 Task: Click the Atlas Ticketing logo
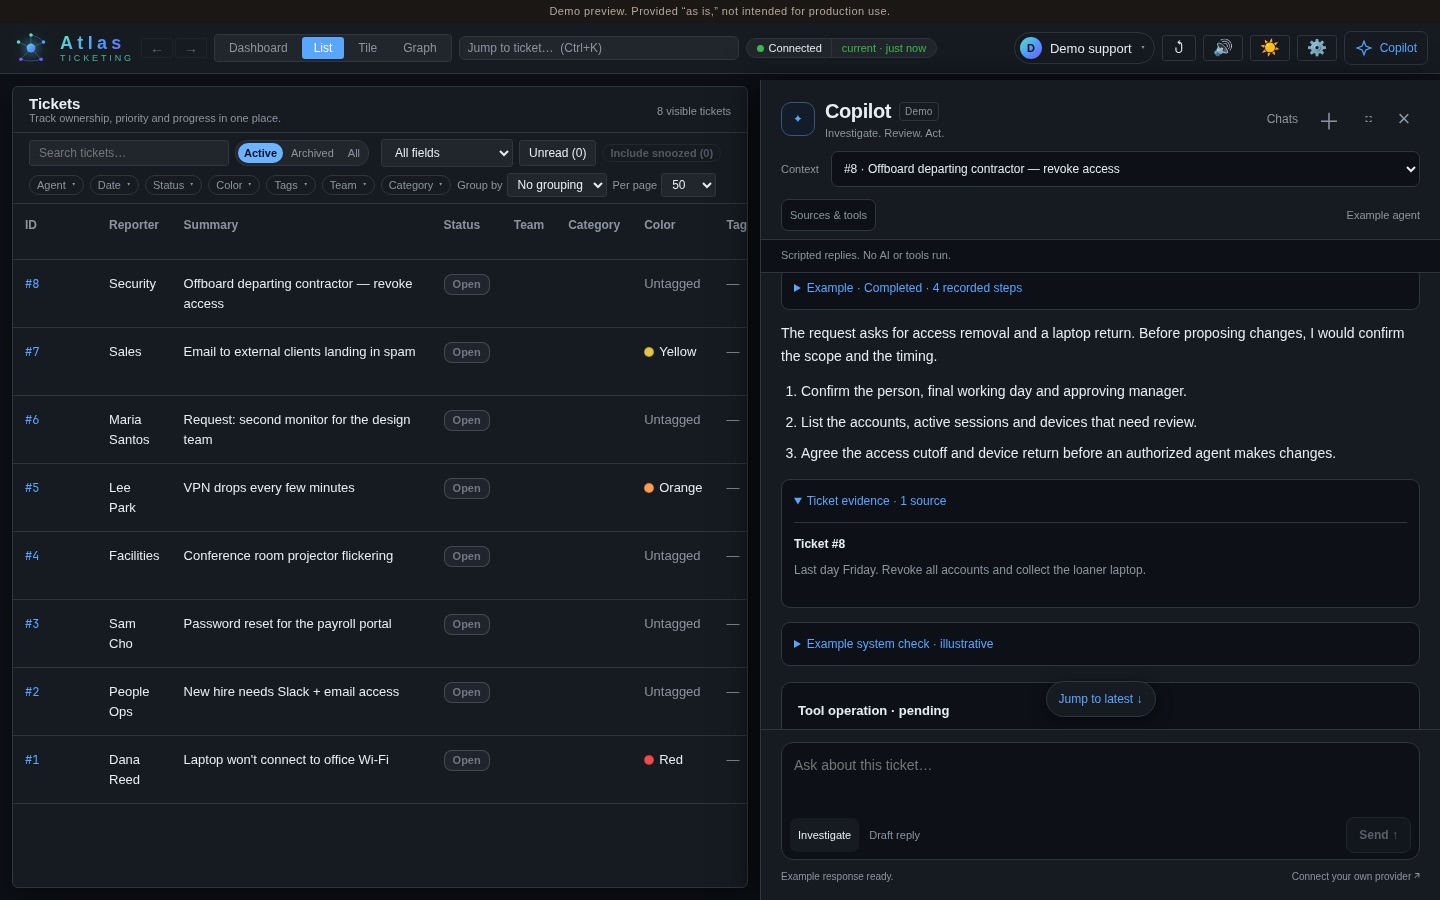(x=74, y=48)
